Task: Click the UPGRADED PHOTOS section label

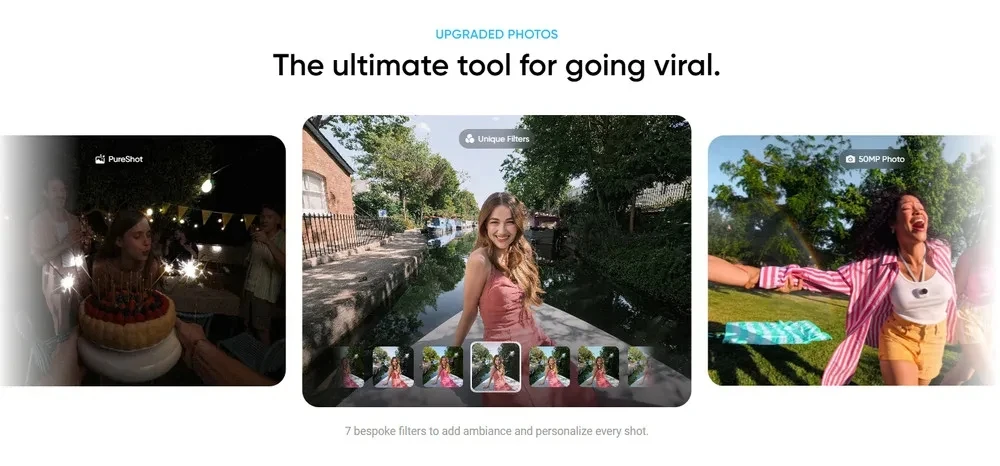Action: tap(497, 34)
